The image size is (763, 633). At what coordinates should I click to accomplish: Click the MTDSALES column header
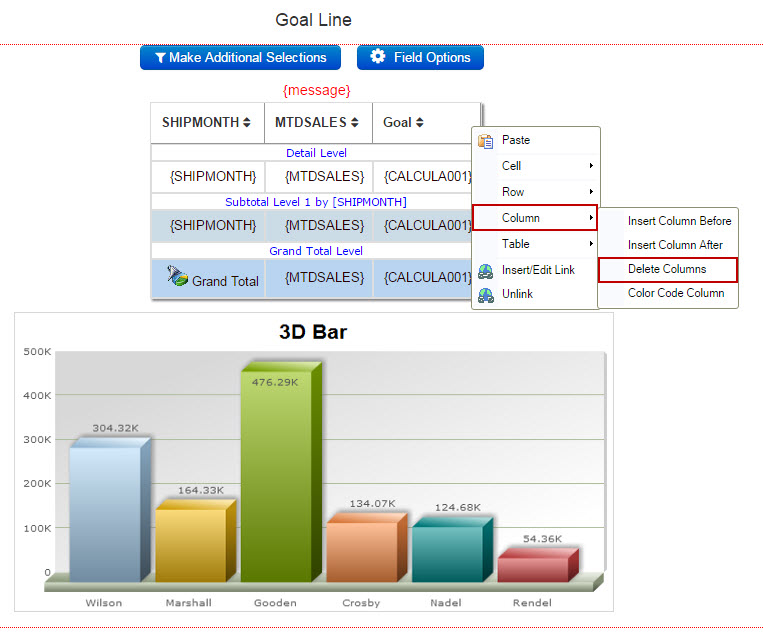point(318,123)
